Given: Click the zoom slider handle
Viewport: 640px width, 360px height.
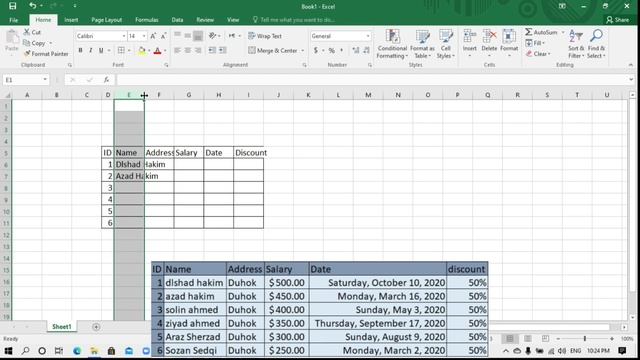Looking at the screenshot, I should [x=584, y=339].
